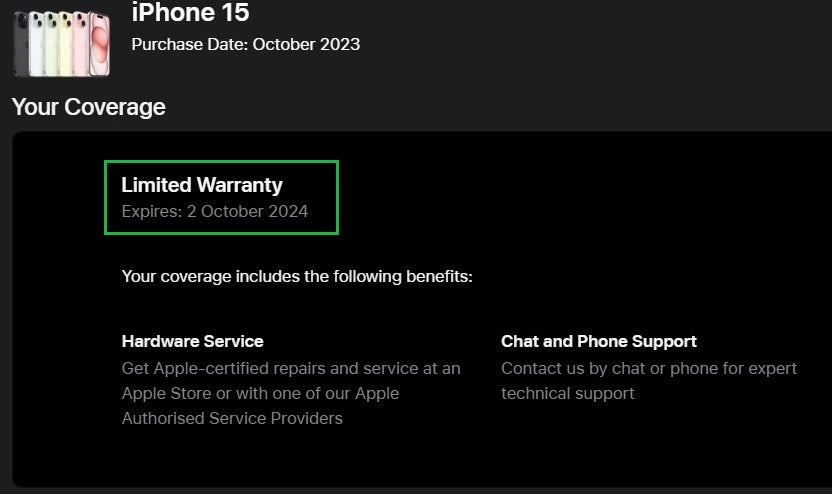Image resolution: width=832 pixels, height=494 pixels.
Task: Select the blue iPhone in the image
Action: [x=37, y=44]
